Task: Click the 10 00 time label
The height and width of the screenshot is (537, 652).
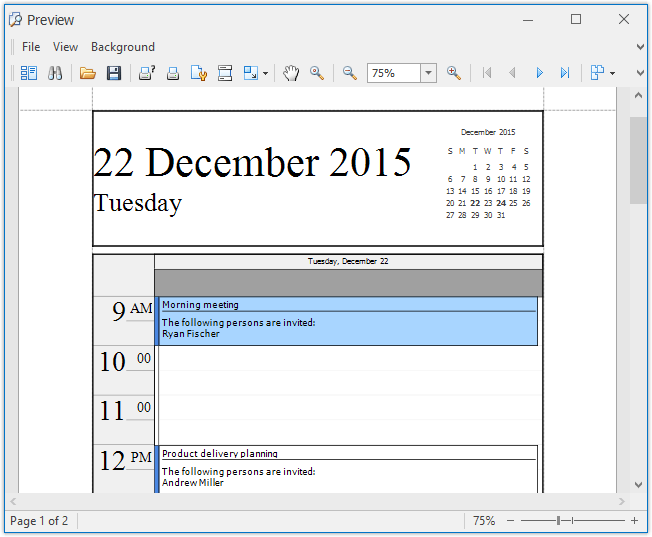Action: (x=125, y=361)
